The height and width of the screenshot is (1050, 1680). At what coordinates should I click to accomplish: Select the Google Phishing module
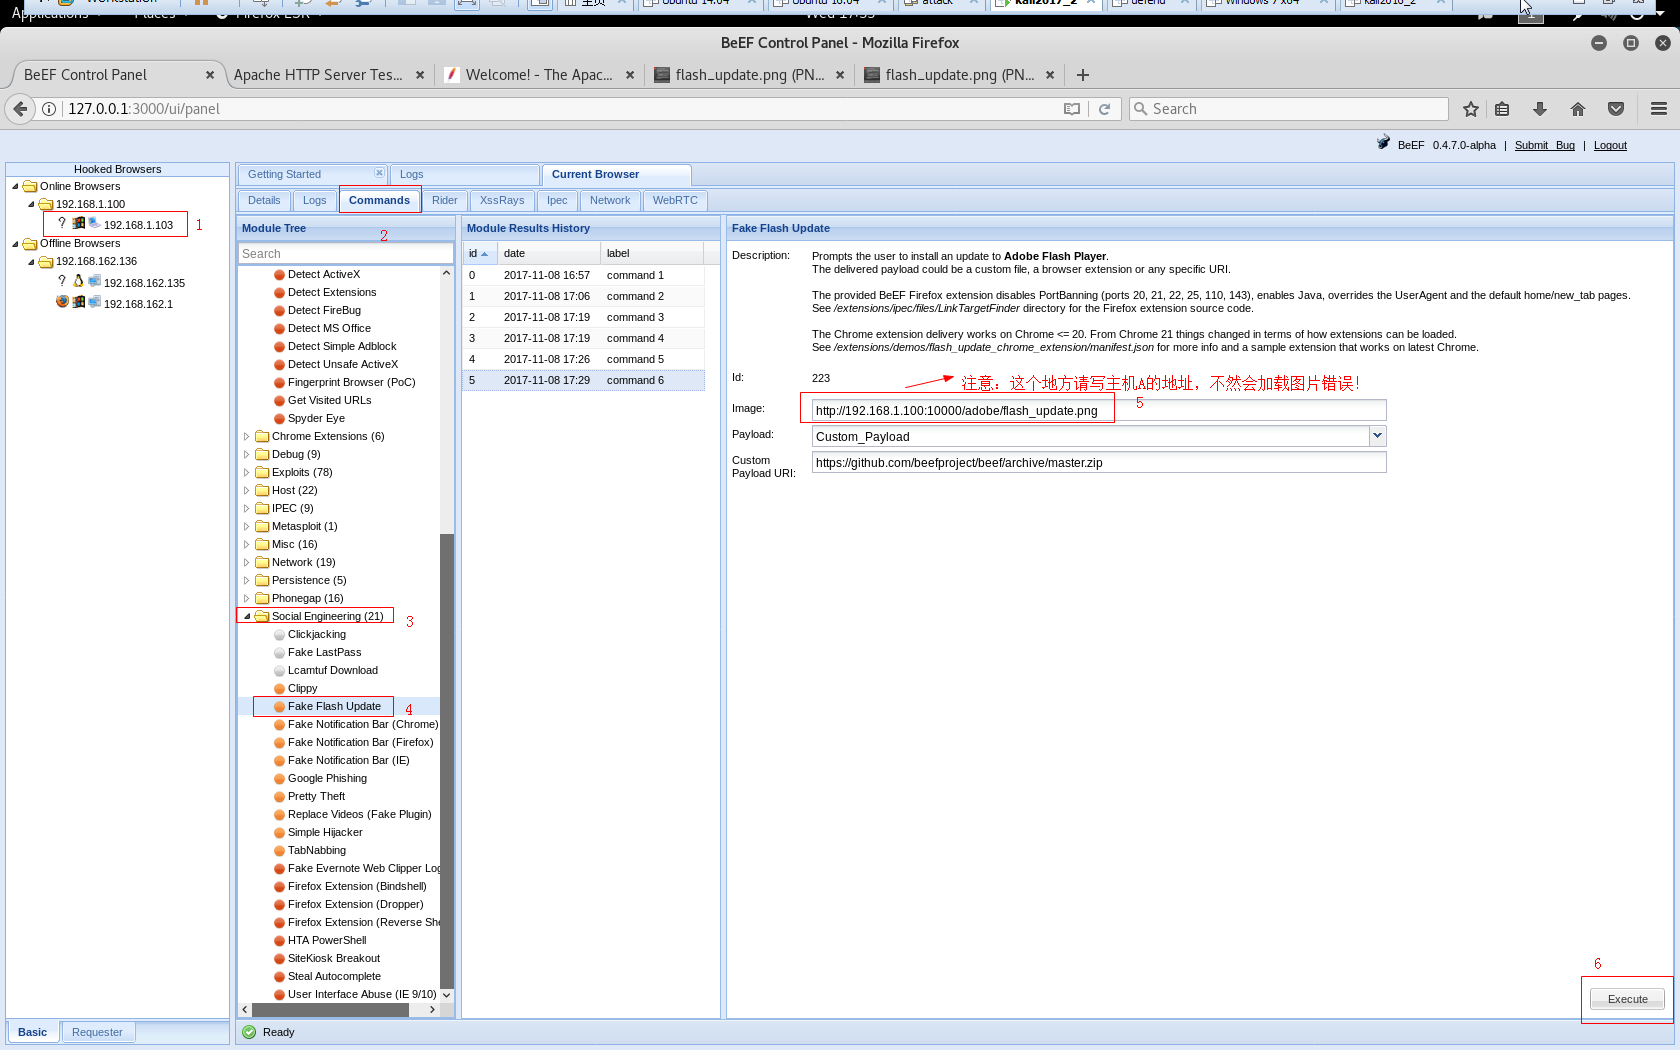[x=327, y=778]
